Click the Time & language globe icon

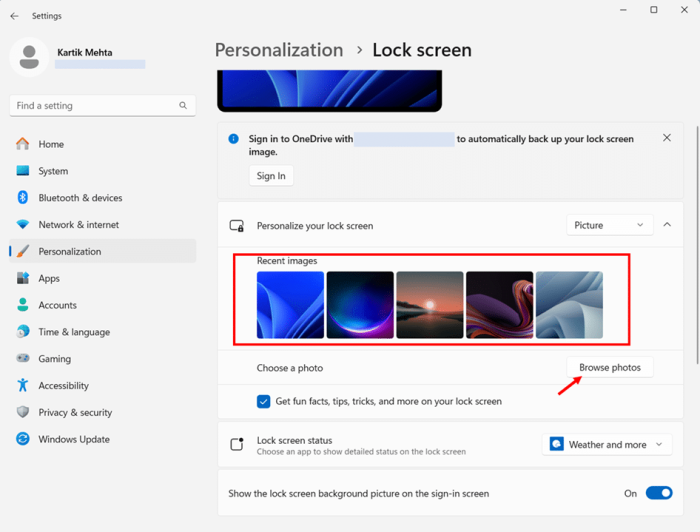22,332
